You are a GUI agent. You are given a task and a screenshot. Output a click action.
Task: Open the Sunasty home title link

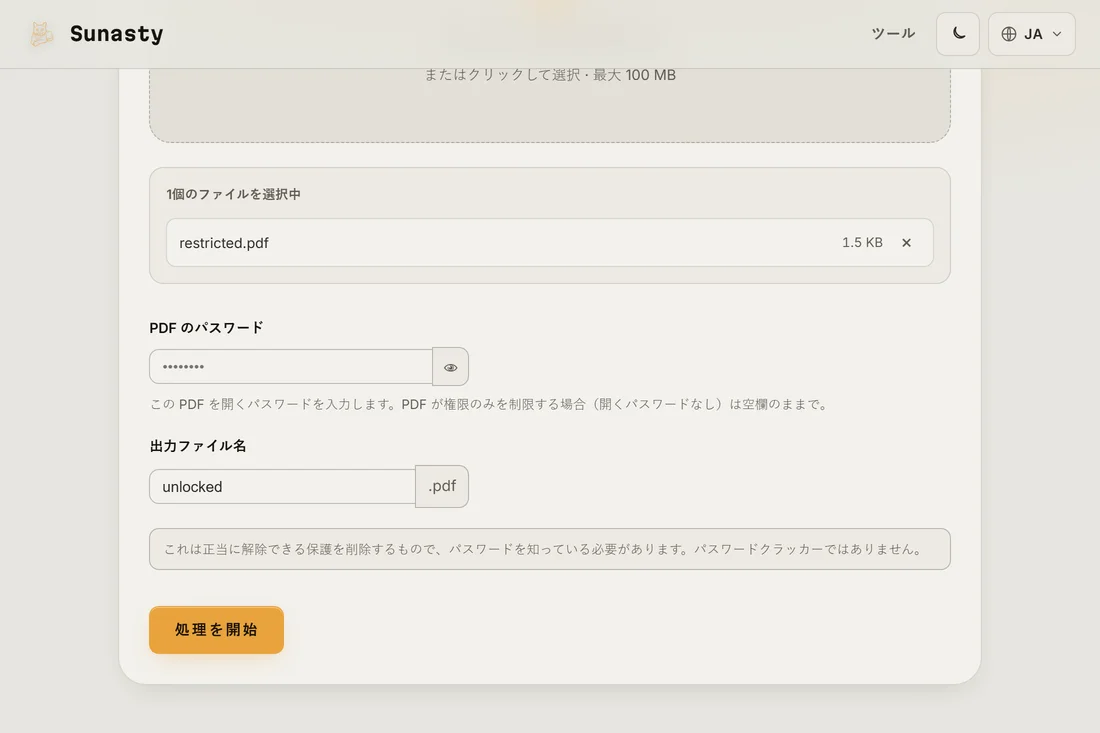tap(116, 34)
